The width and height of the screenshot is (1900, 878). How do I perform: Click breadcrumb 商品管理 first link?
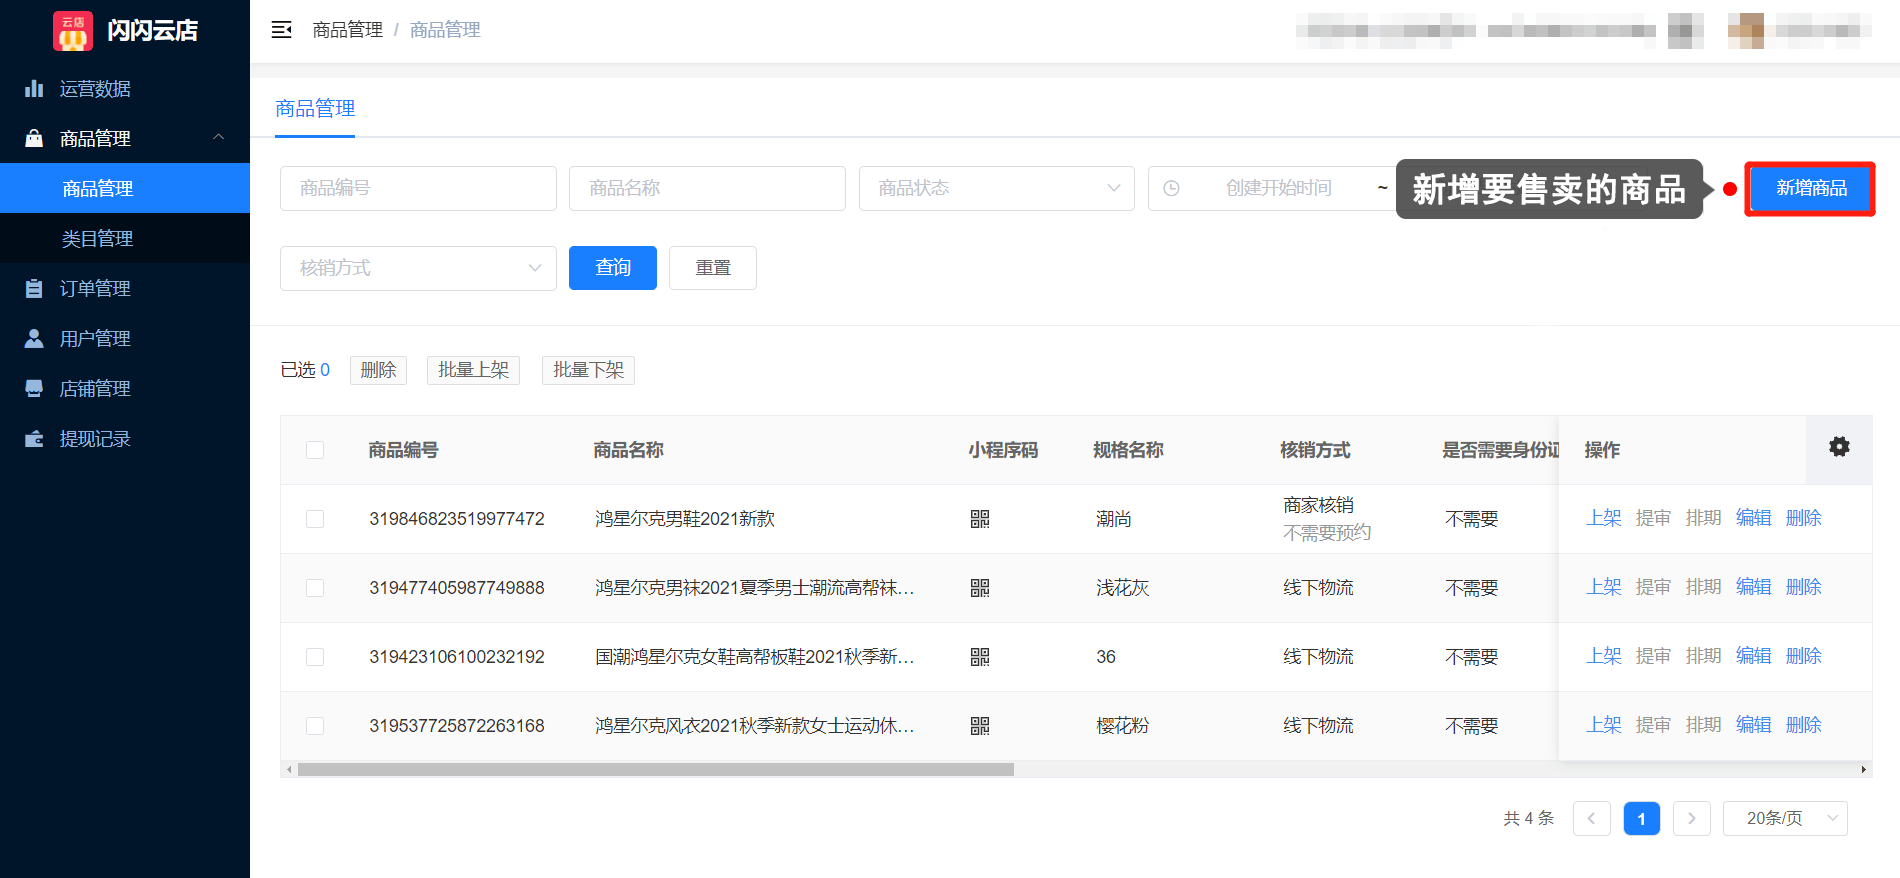pos(347,30)
